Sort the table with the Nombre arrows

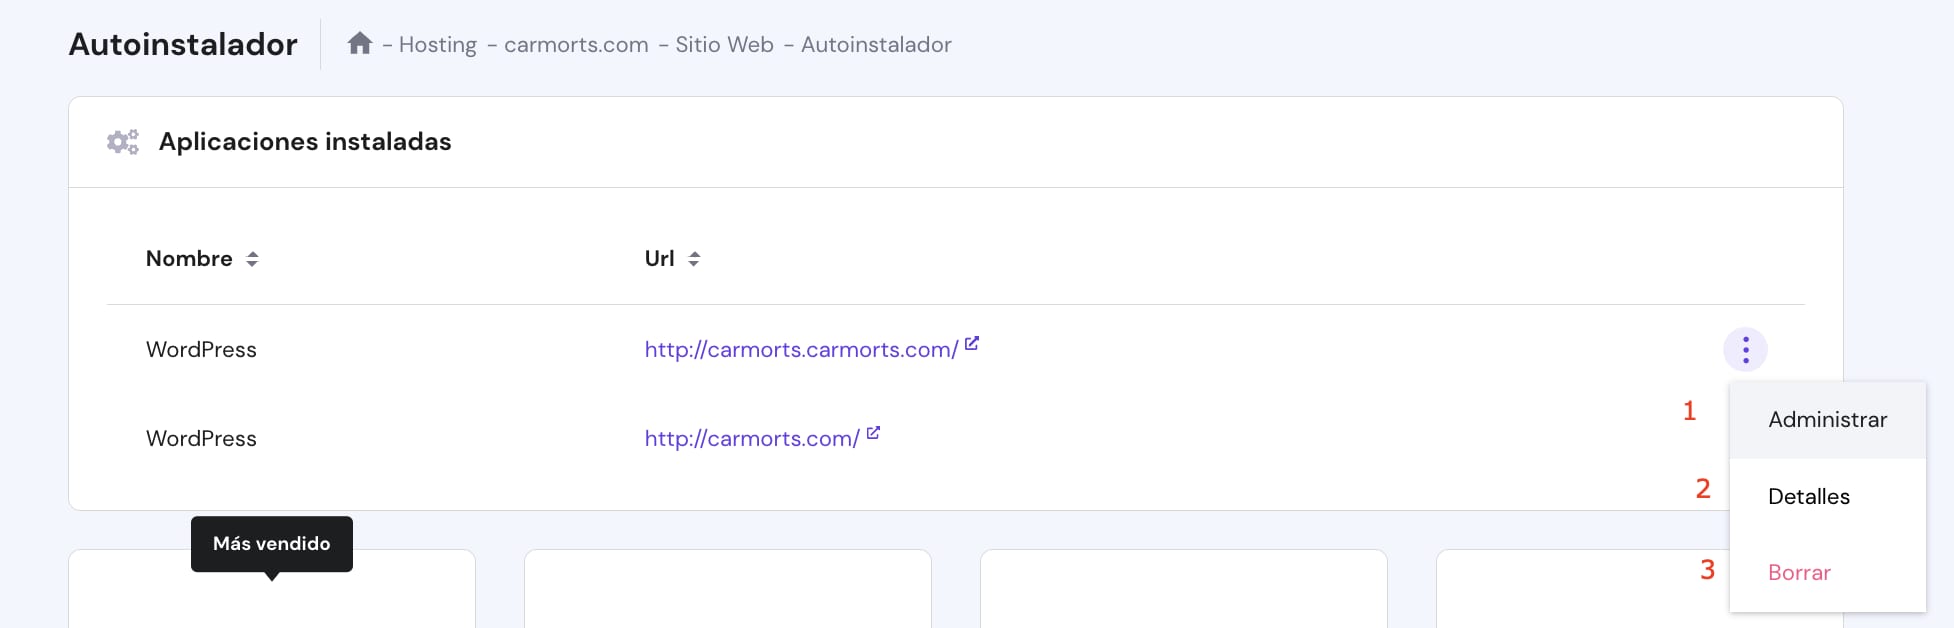[253, 259]
